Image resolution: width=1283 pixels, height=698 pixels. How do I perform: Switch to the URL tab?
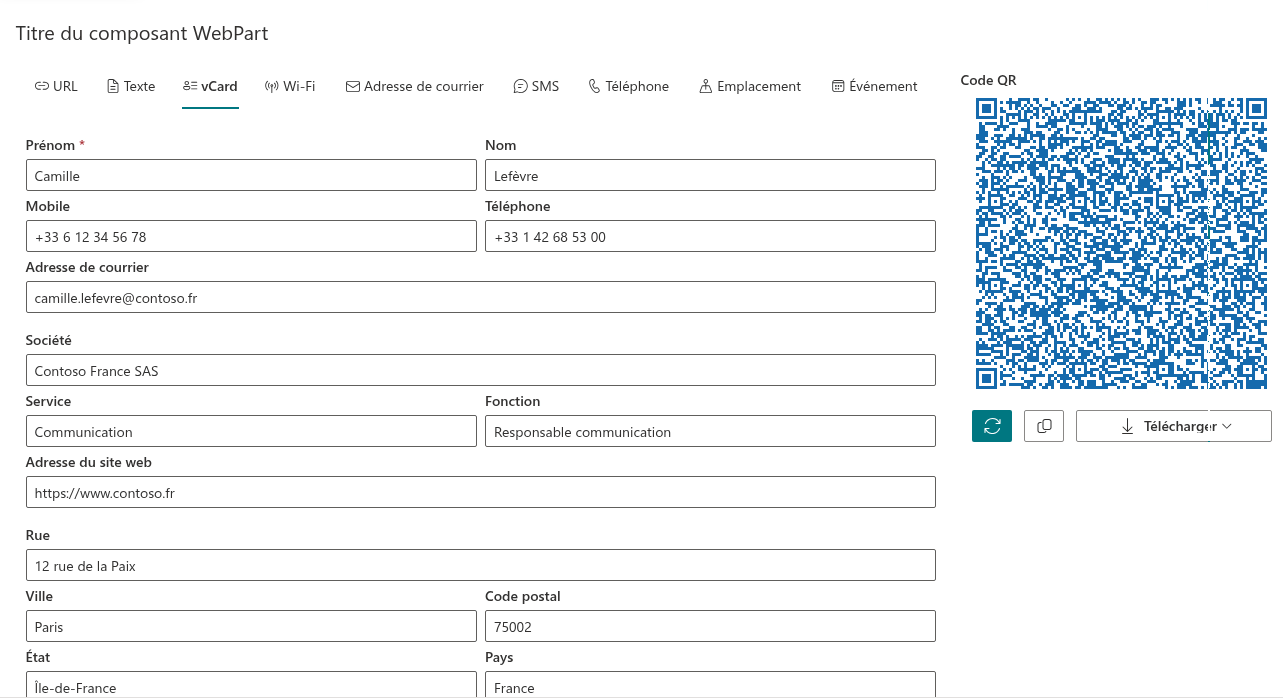click(x=56, y=86)
